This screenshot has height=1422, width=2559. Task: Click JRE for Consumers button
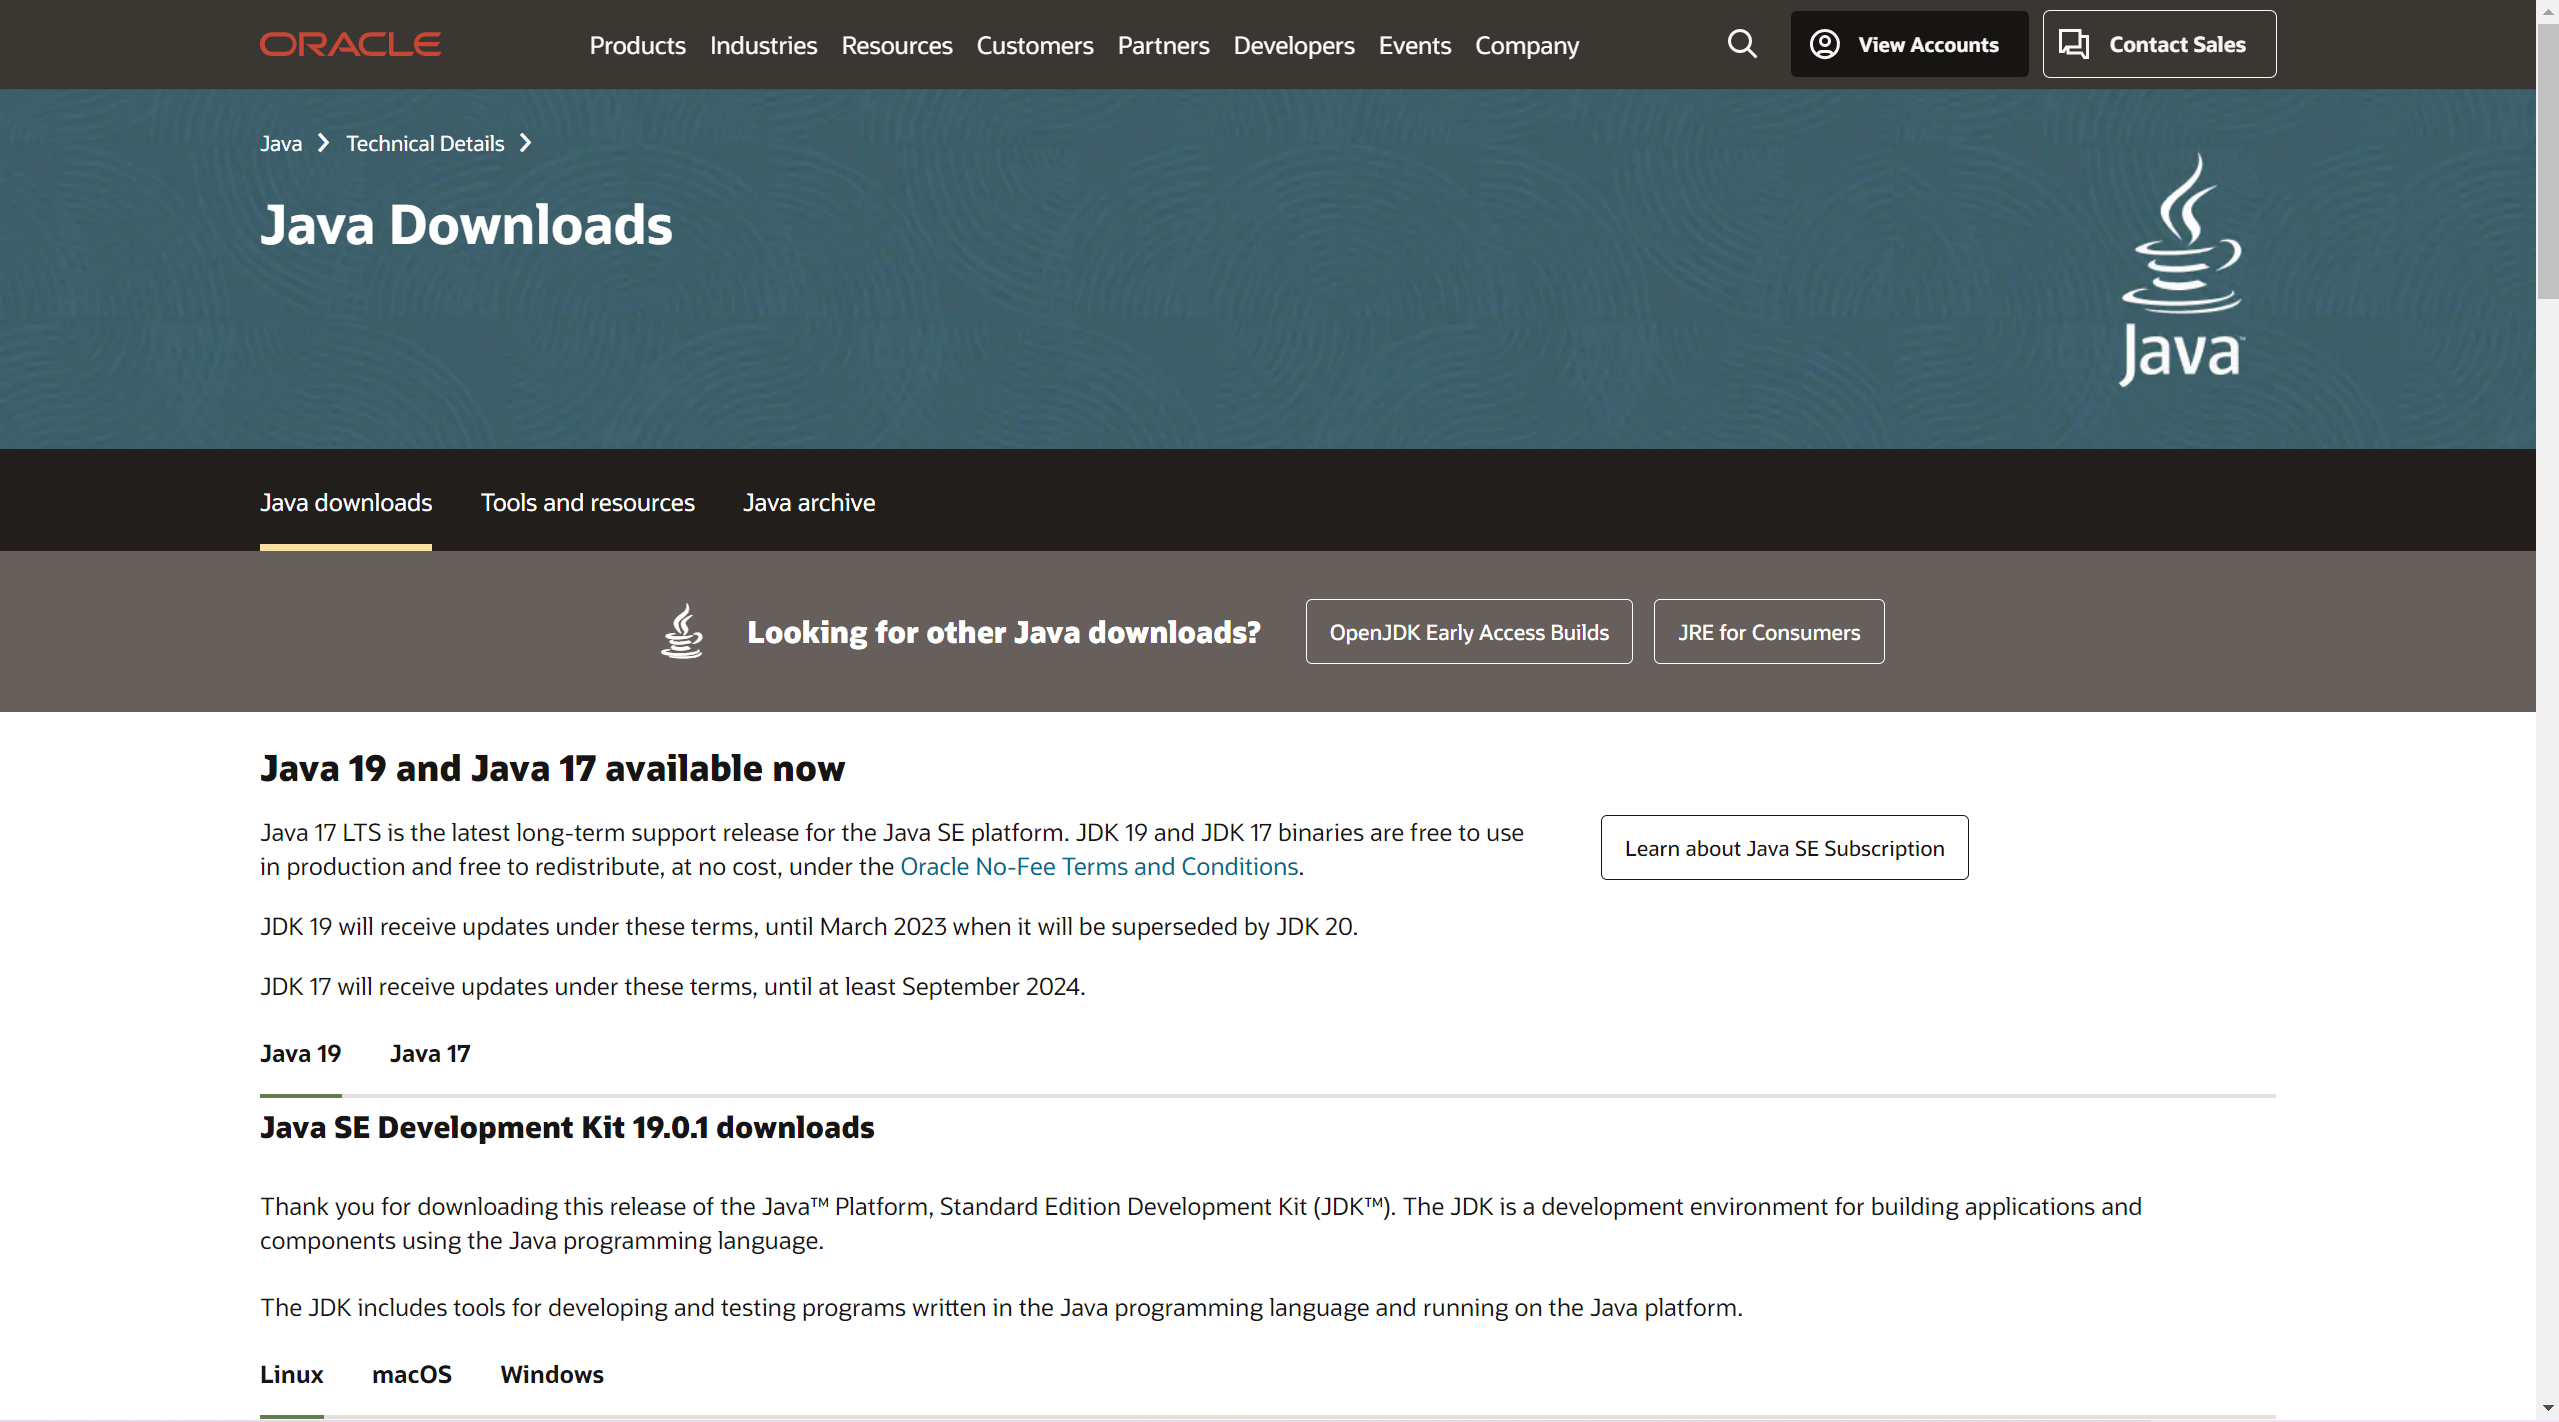(x=1768, y=631)
